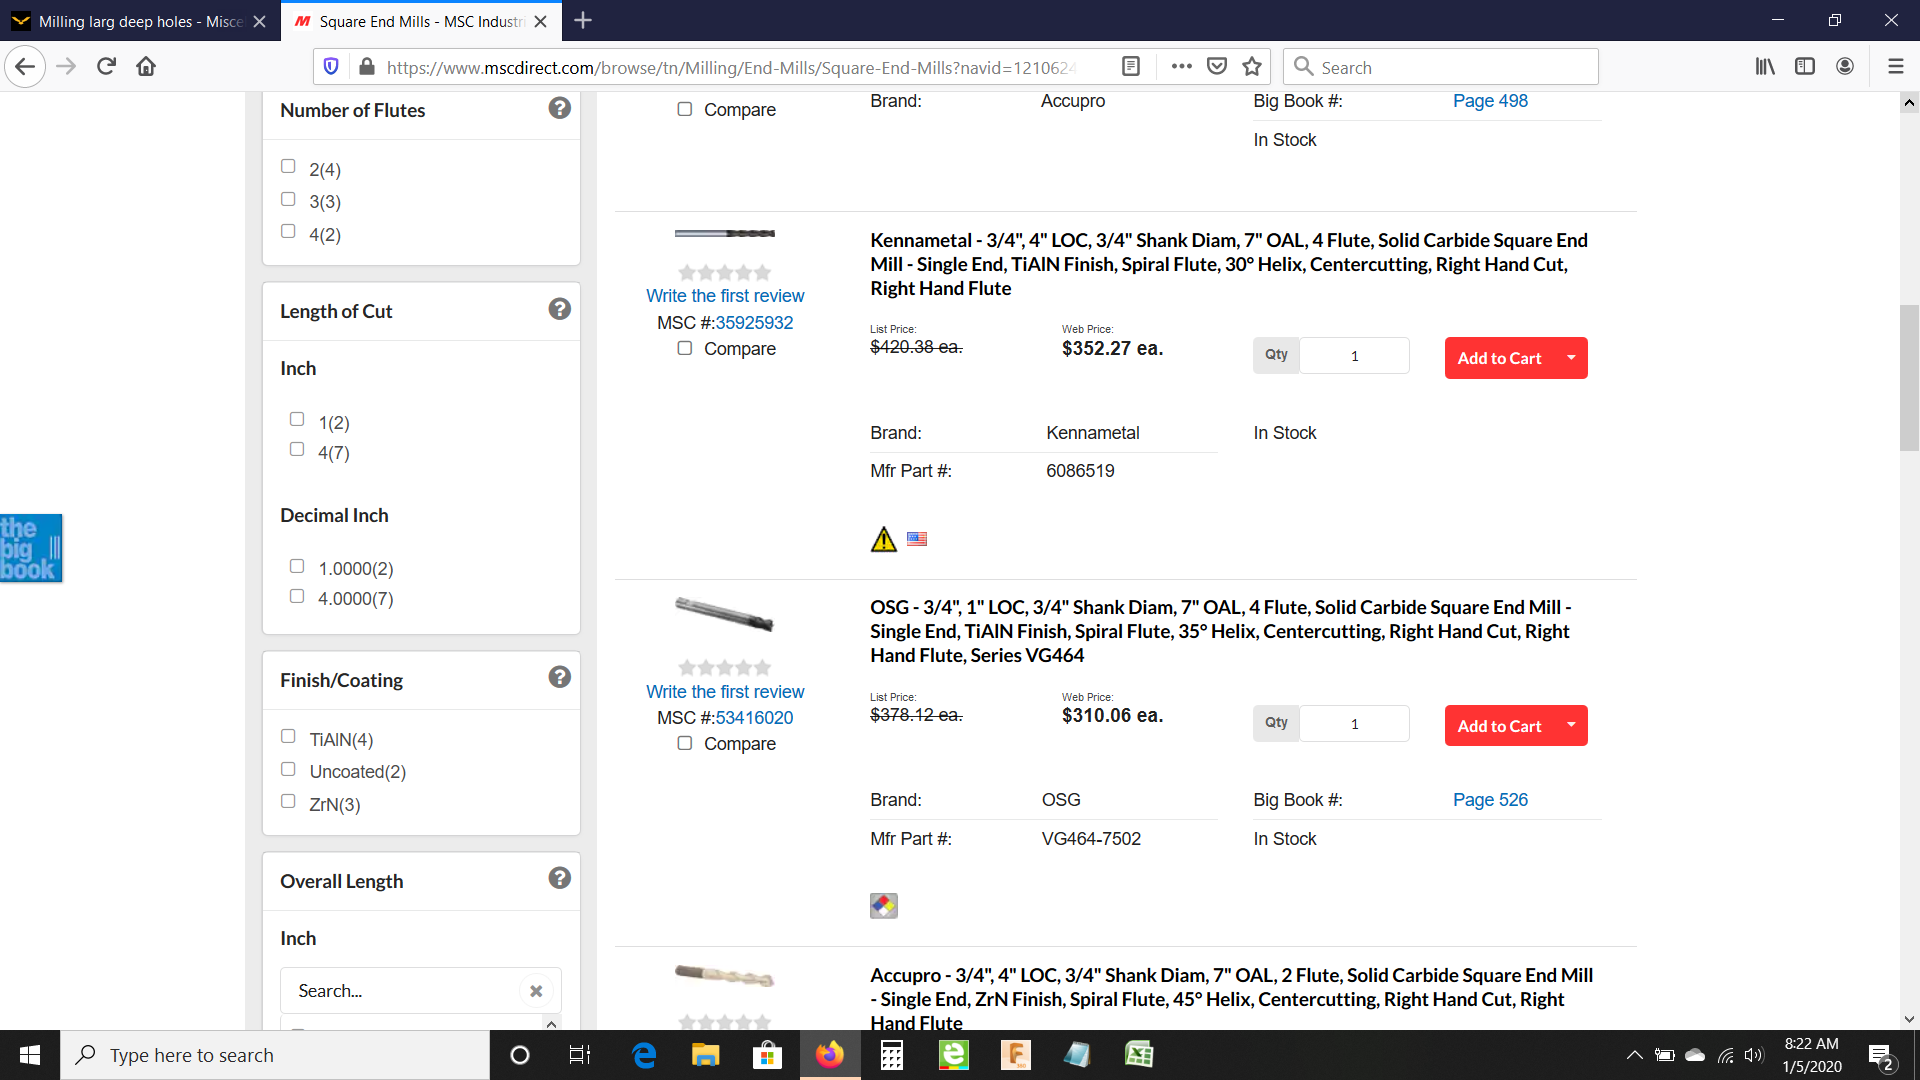This screenshot has width=1920, height=1080.
Task: Click the hazard warning triangle icon
Action: tap(883, 540)
